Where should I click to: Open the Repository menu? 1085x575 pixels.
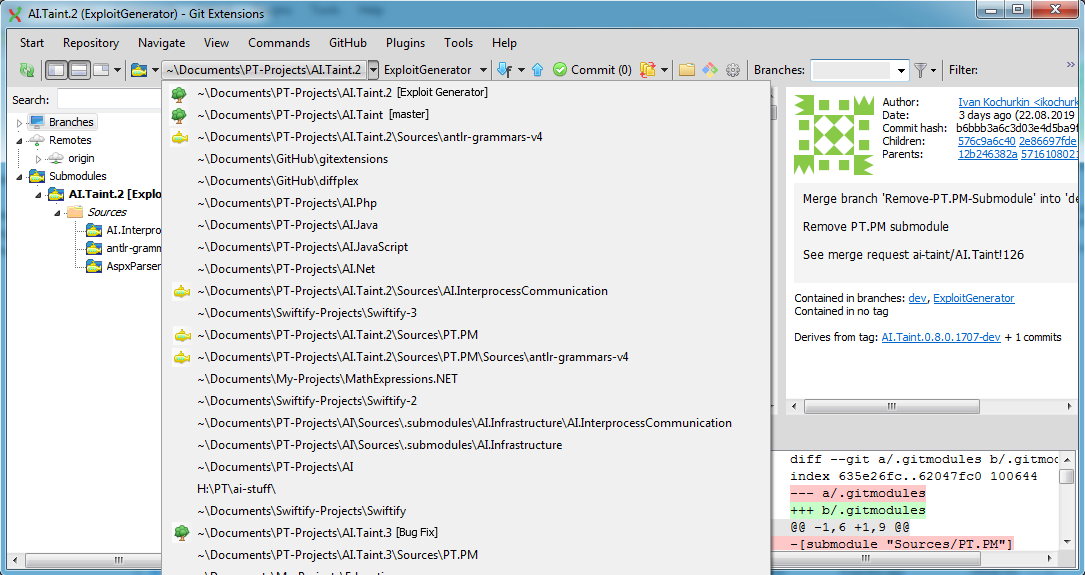[x=91, y=43]
